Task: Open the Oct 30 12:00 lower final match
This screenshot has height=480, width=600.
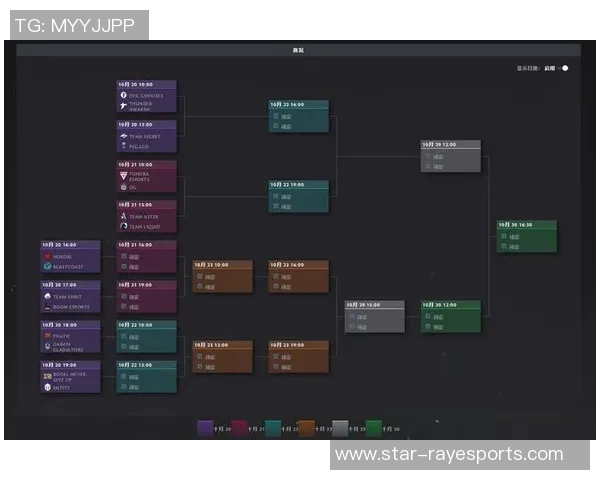Action: pos(451,317)
